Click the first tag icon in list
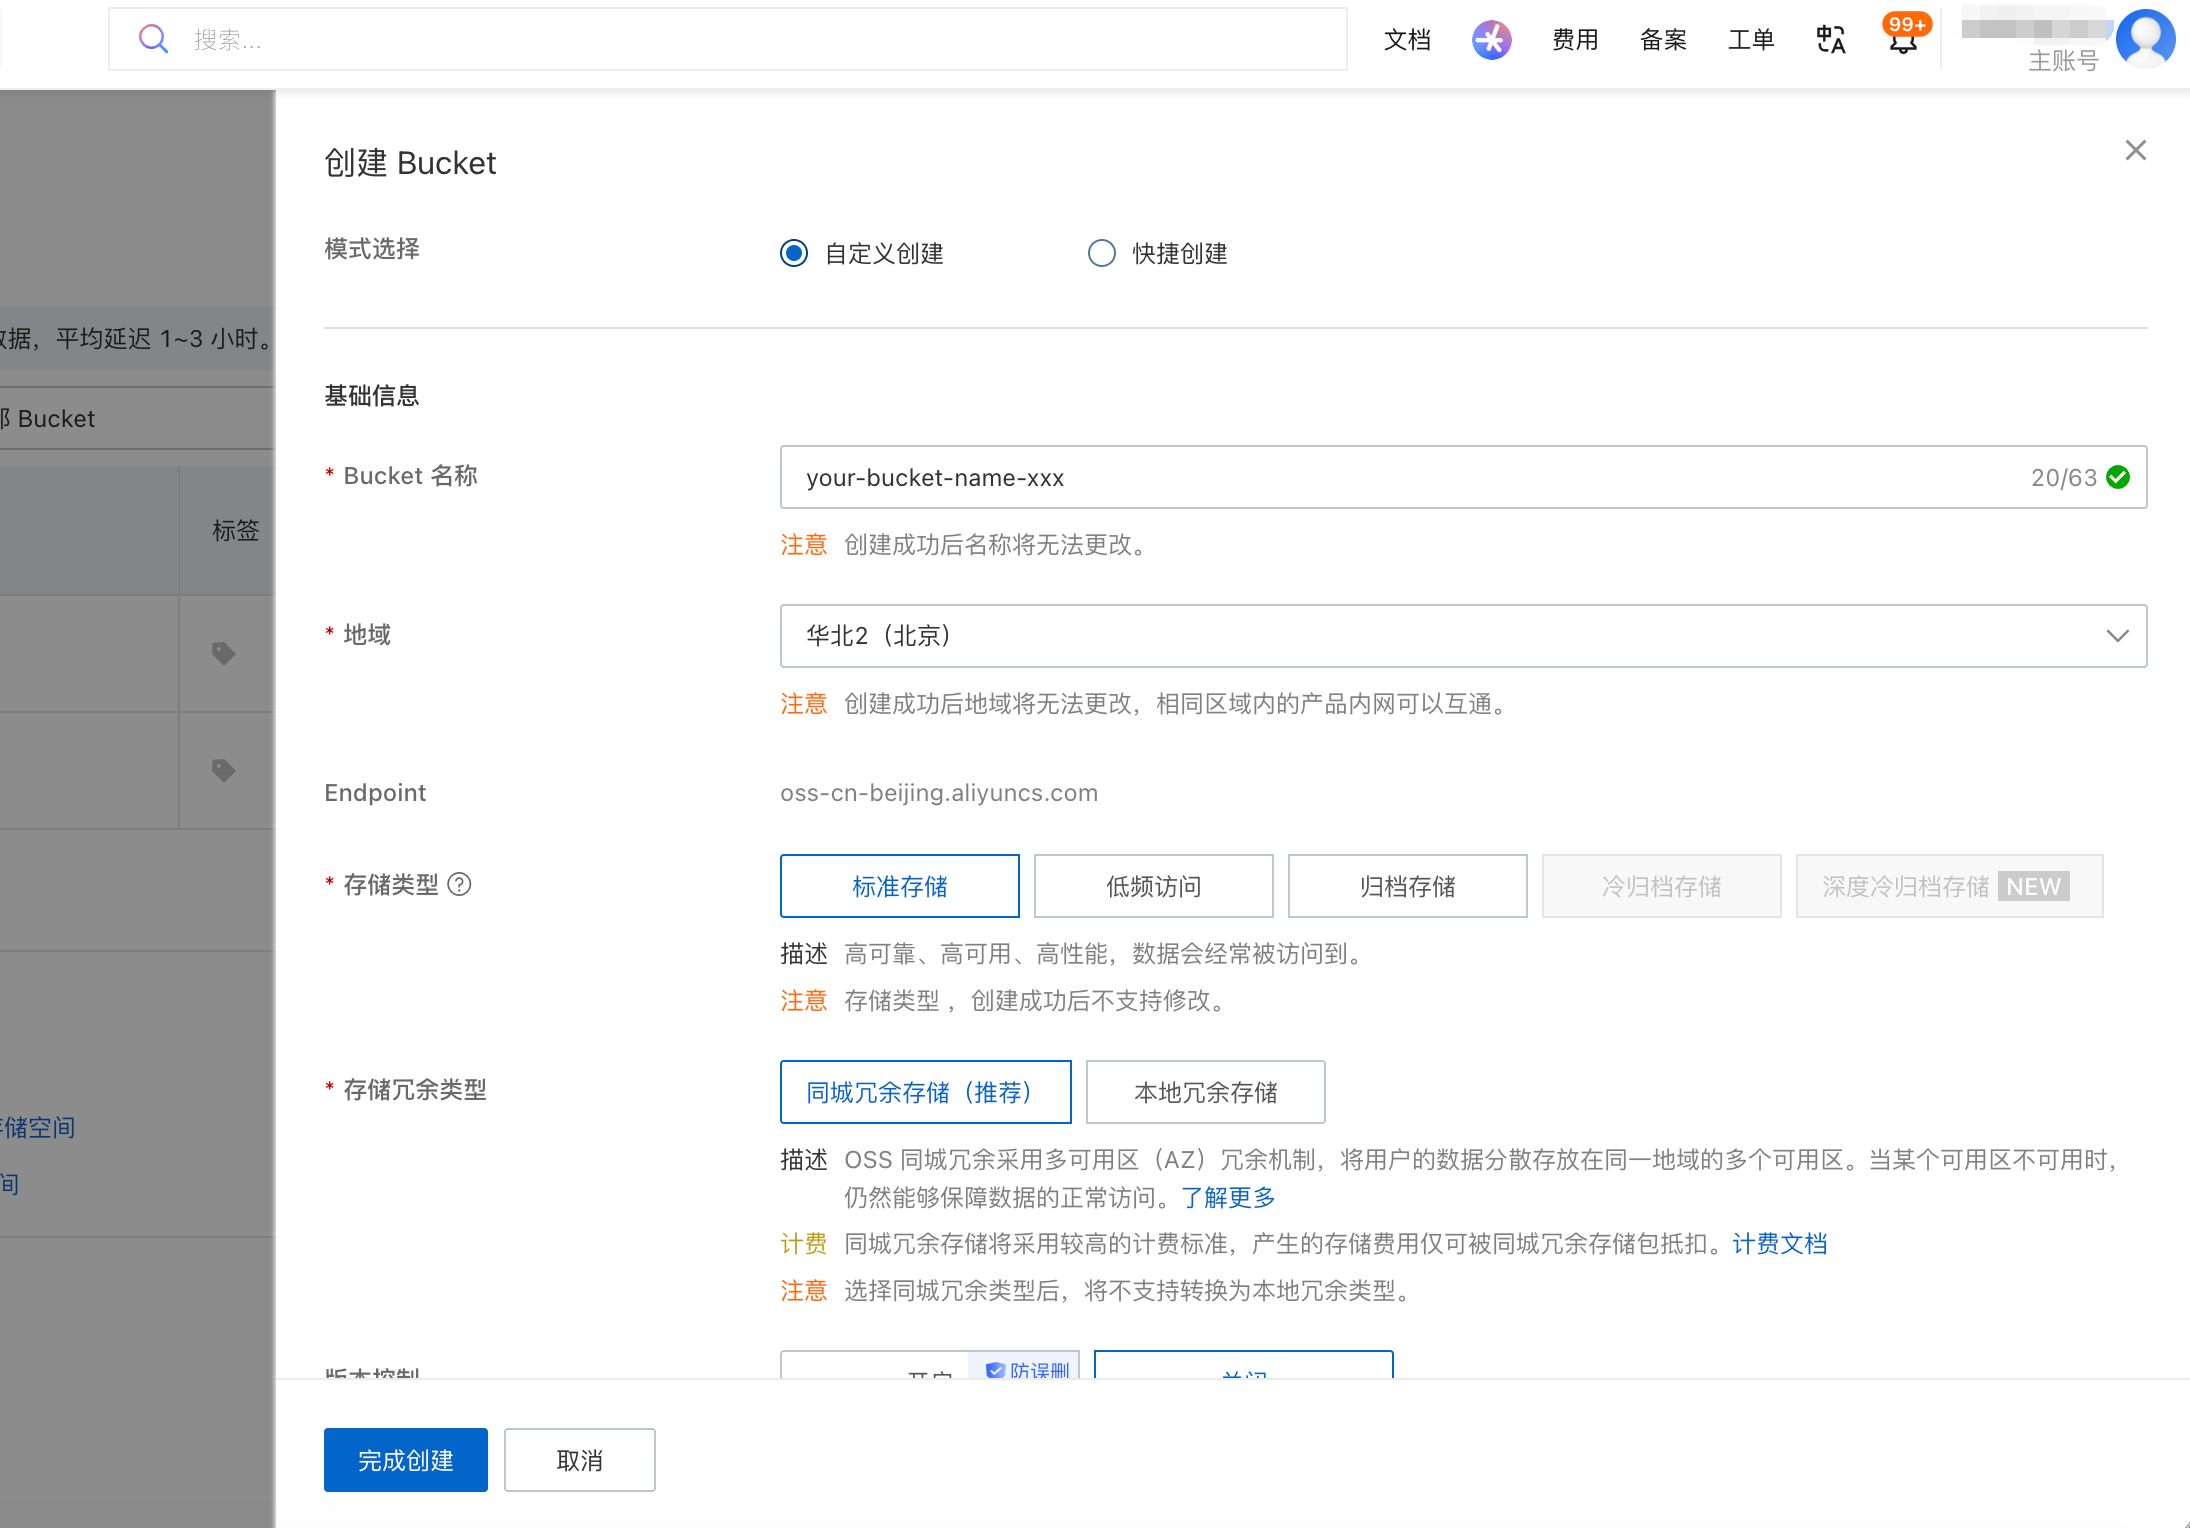Screen dimensions: 2190x1528 pyautogui.click(x=224, y=654)
